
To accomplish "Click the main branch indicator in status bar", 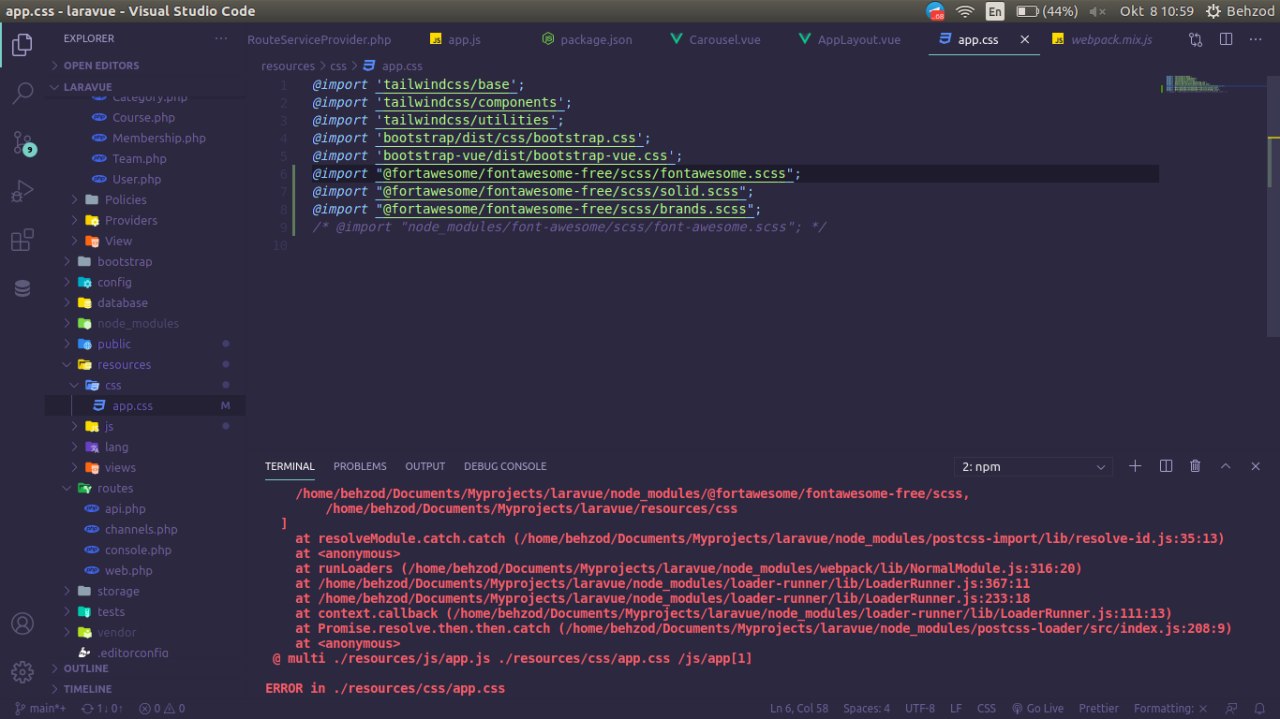I will click(x=41, y=708).
